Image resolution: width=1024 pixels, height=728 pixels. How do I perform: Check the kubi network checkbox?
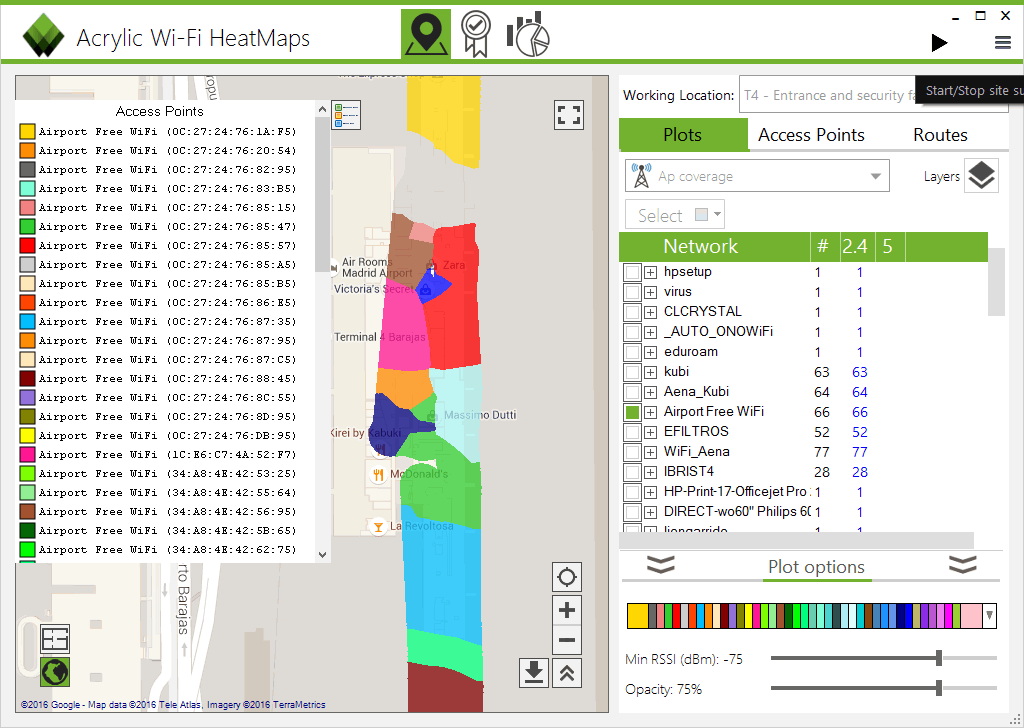(x=632, y=372)
